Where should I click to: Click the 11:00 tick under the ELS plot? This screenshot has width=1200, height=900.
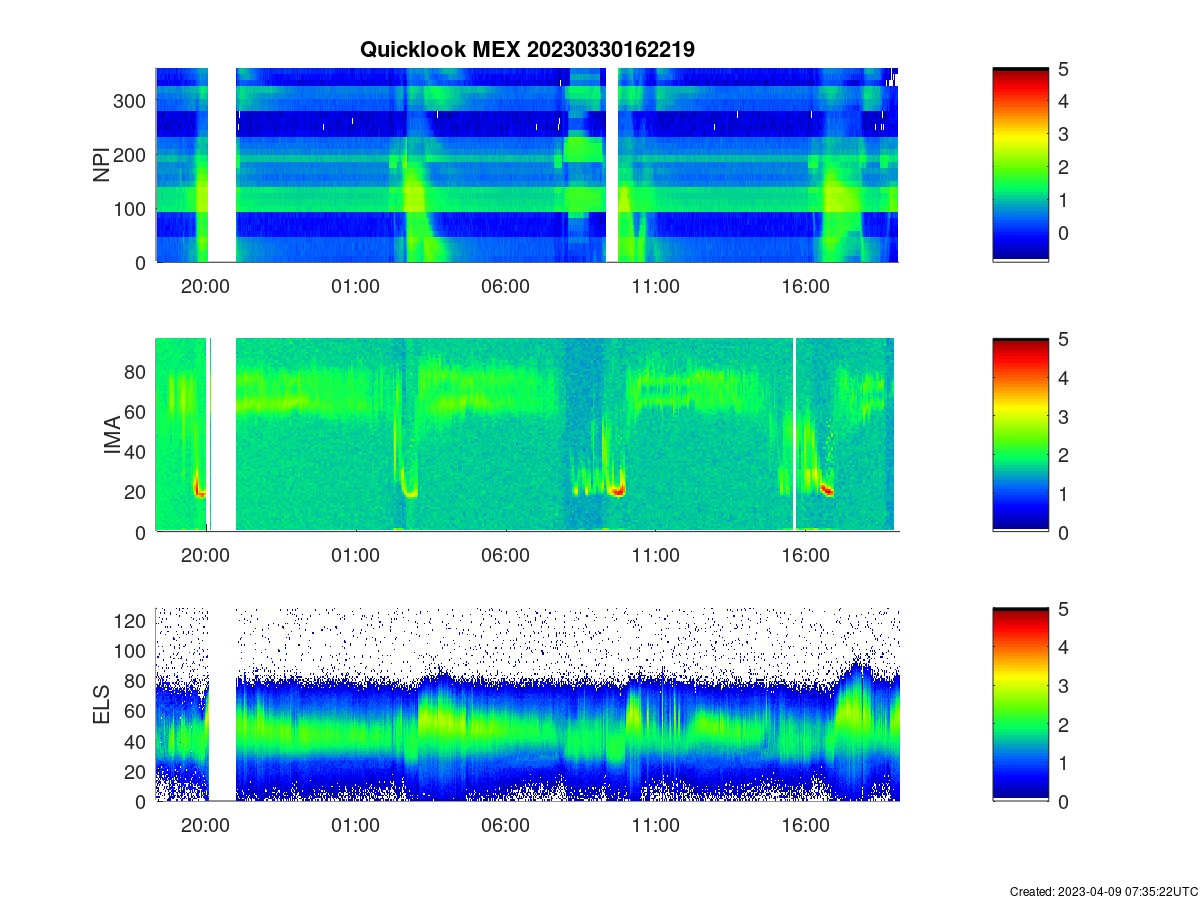click(x=656, y=826)
